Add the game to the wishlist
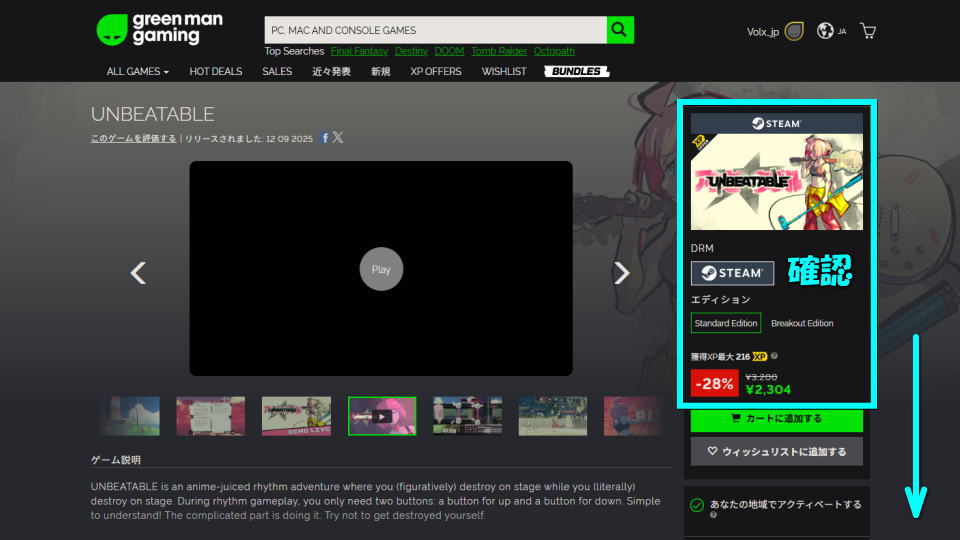 [x=776, y=452]
